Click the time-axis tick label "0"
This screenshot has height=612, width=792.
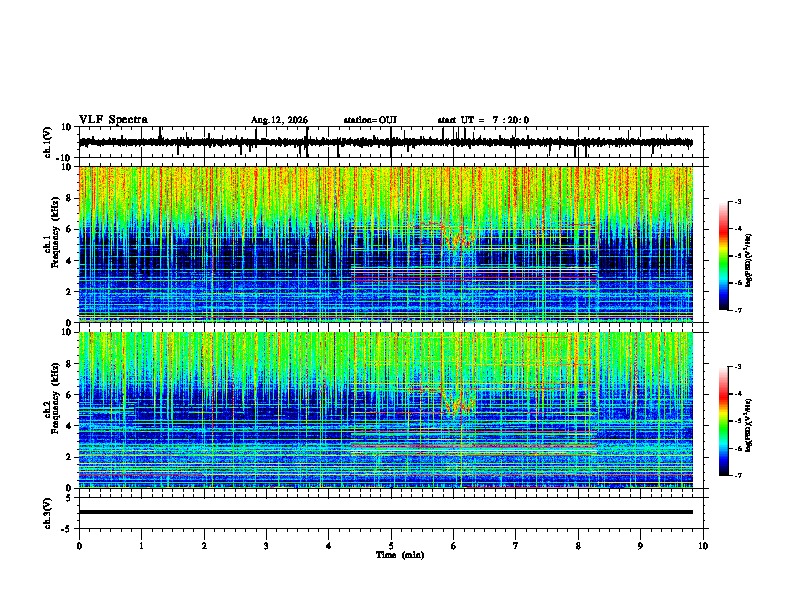tap(79, 546)
